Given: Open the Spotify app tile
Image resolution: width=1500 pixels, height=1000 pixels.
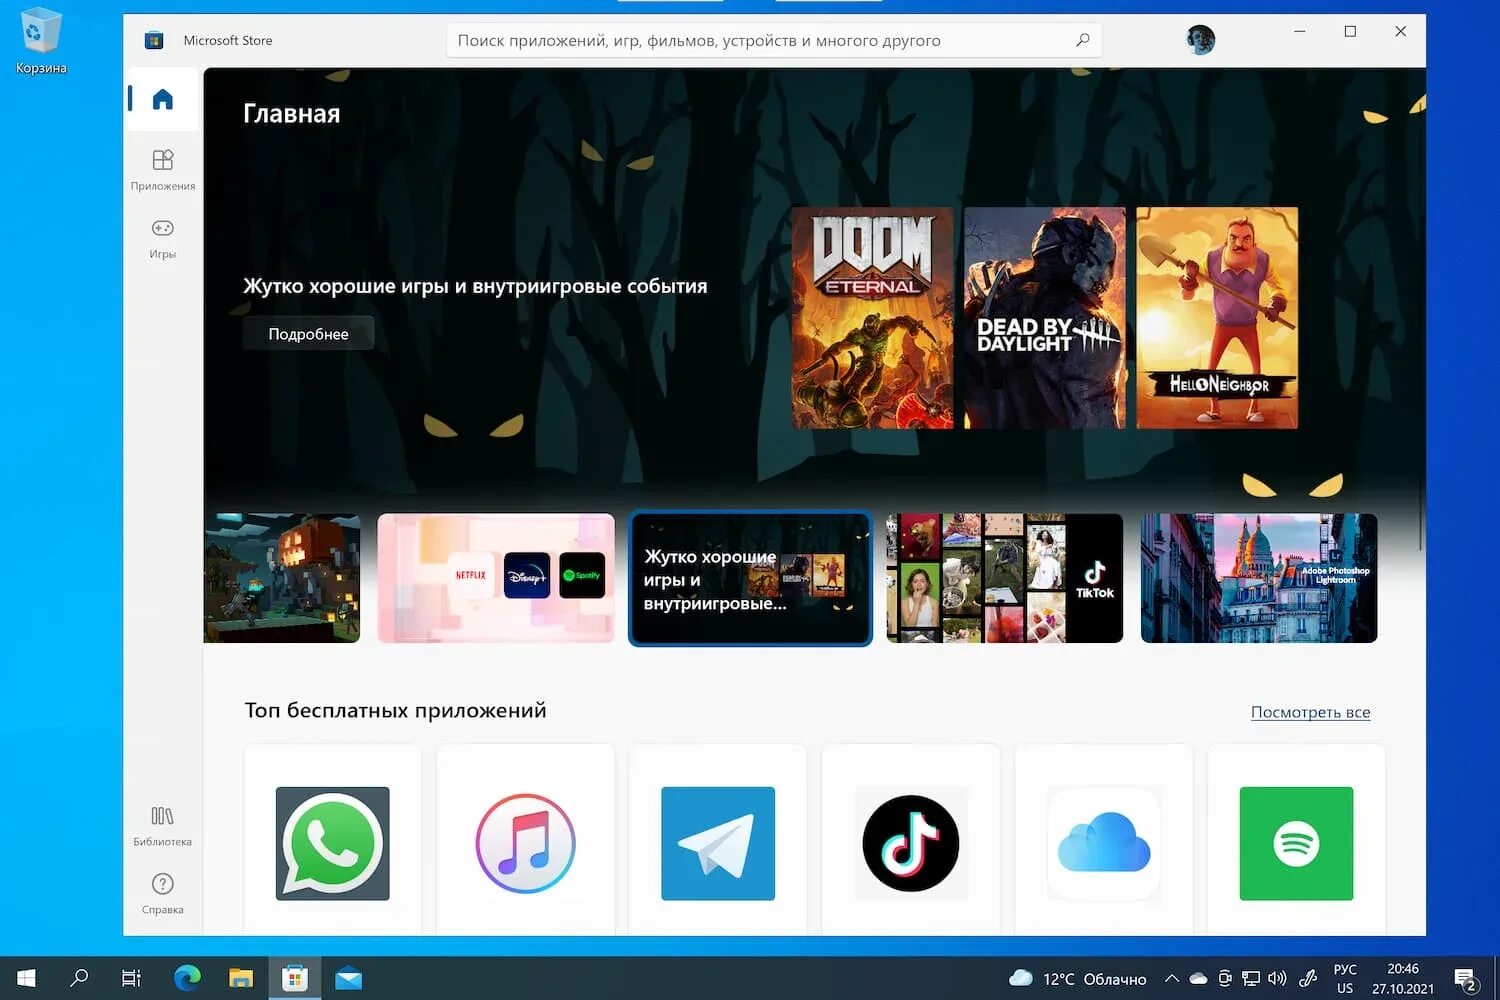Looking at the screenshot, I should pos(1296,842).
